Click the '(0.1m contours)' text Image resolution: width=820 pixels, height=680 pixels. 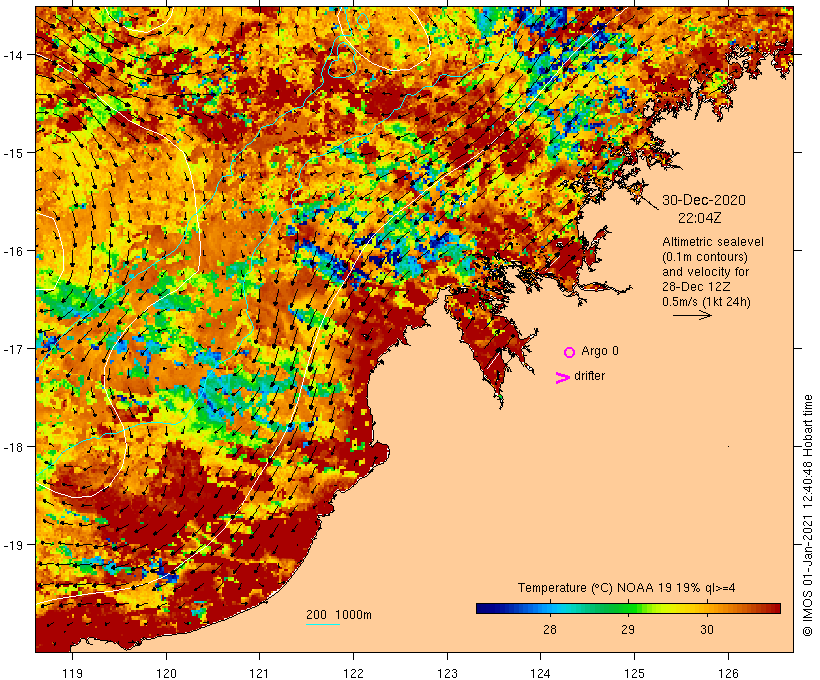tap(704, 257)
